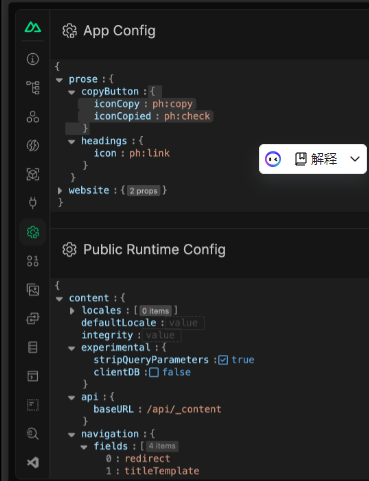Click the Public Runtime Config title
The height and width of the screenshot is (481, 369).
tap(154, 250)
